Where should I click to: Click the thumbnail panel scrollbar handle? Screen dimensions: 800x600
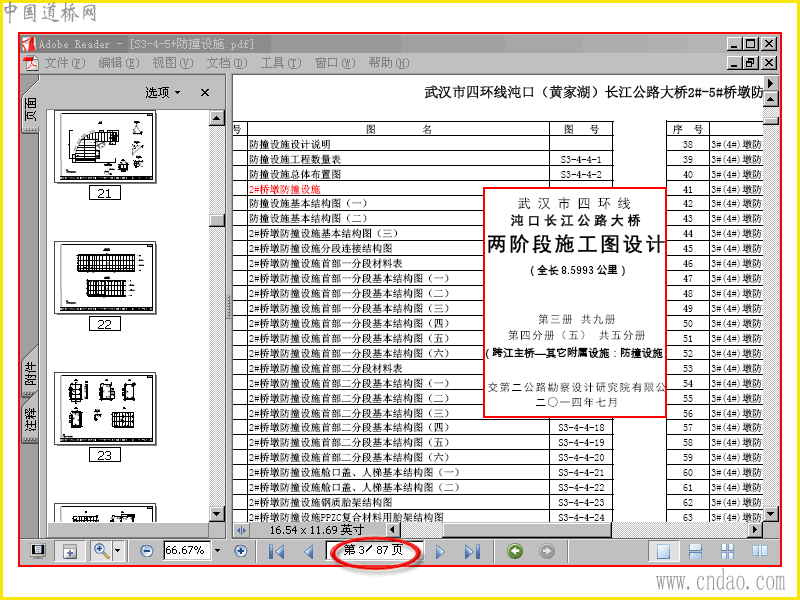click(x=217, y=220)
